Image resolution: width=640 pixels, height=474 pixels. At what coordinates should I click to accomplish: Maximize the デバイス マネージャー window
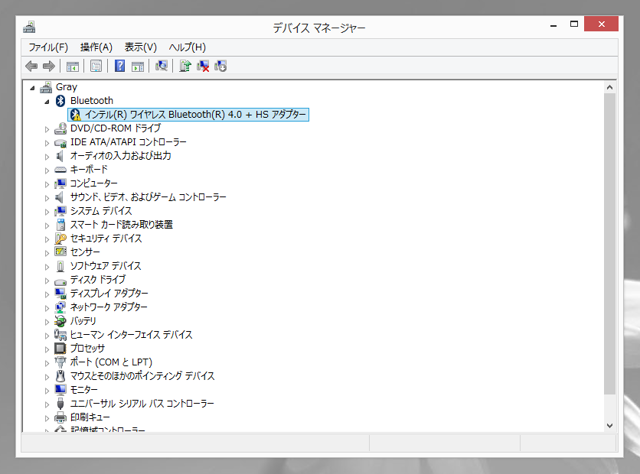574,24
